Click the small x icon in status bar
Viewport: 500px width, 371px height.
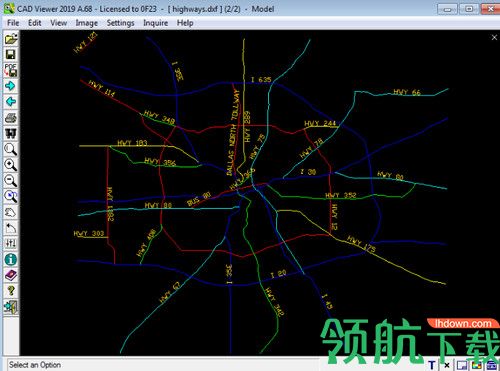(x=447, y=366)
